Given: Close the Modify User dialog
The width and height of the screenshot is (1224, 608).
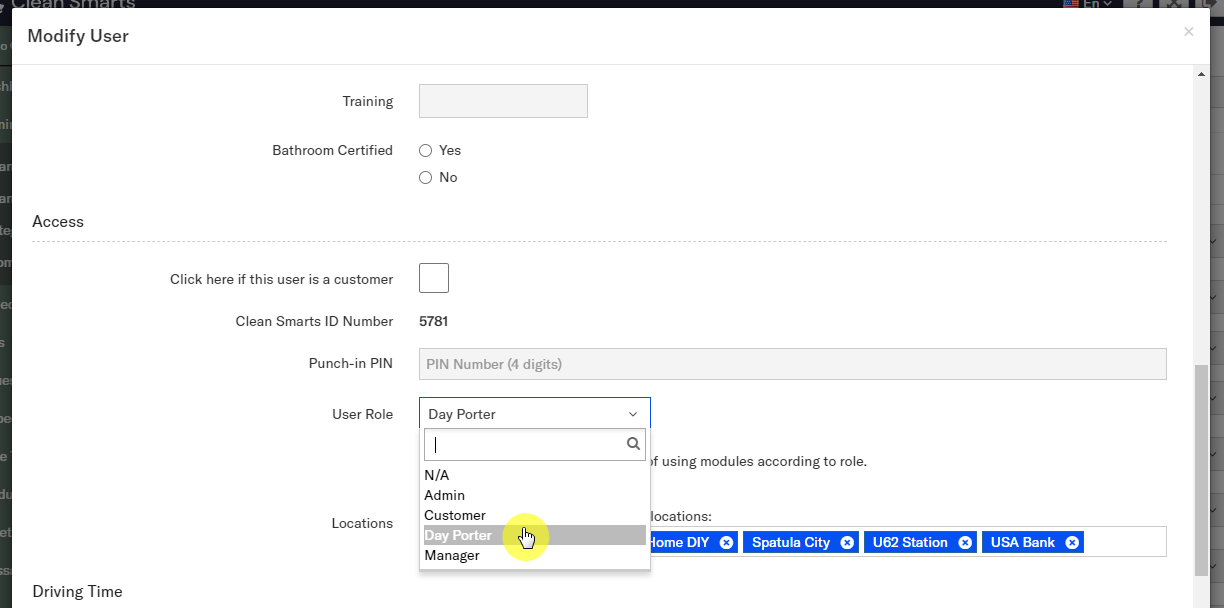Looking at the screenshot, I should [1188, 32].
